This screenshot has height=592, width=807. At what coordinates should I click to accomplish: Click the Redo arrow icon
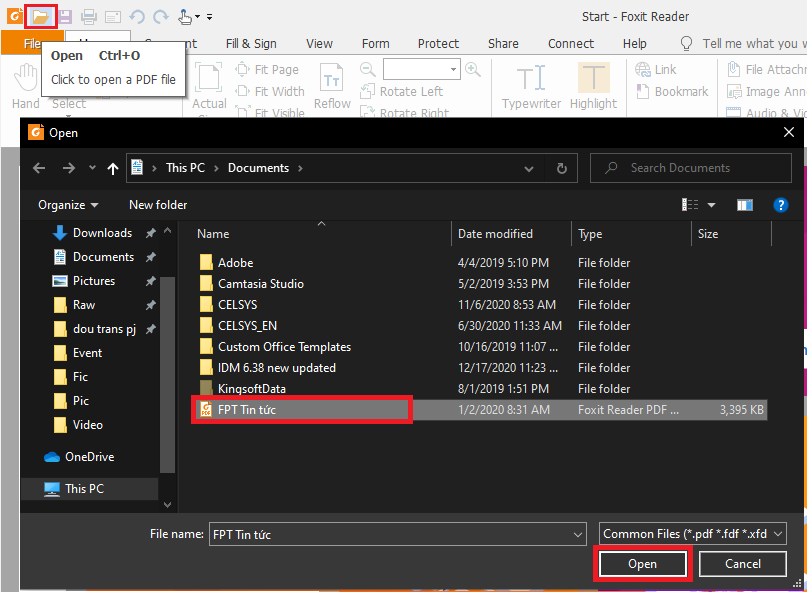click(161, 17)
